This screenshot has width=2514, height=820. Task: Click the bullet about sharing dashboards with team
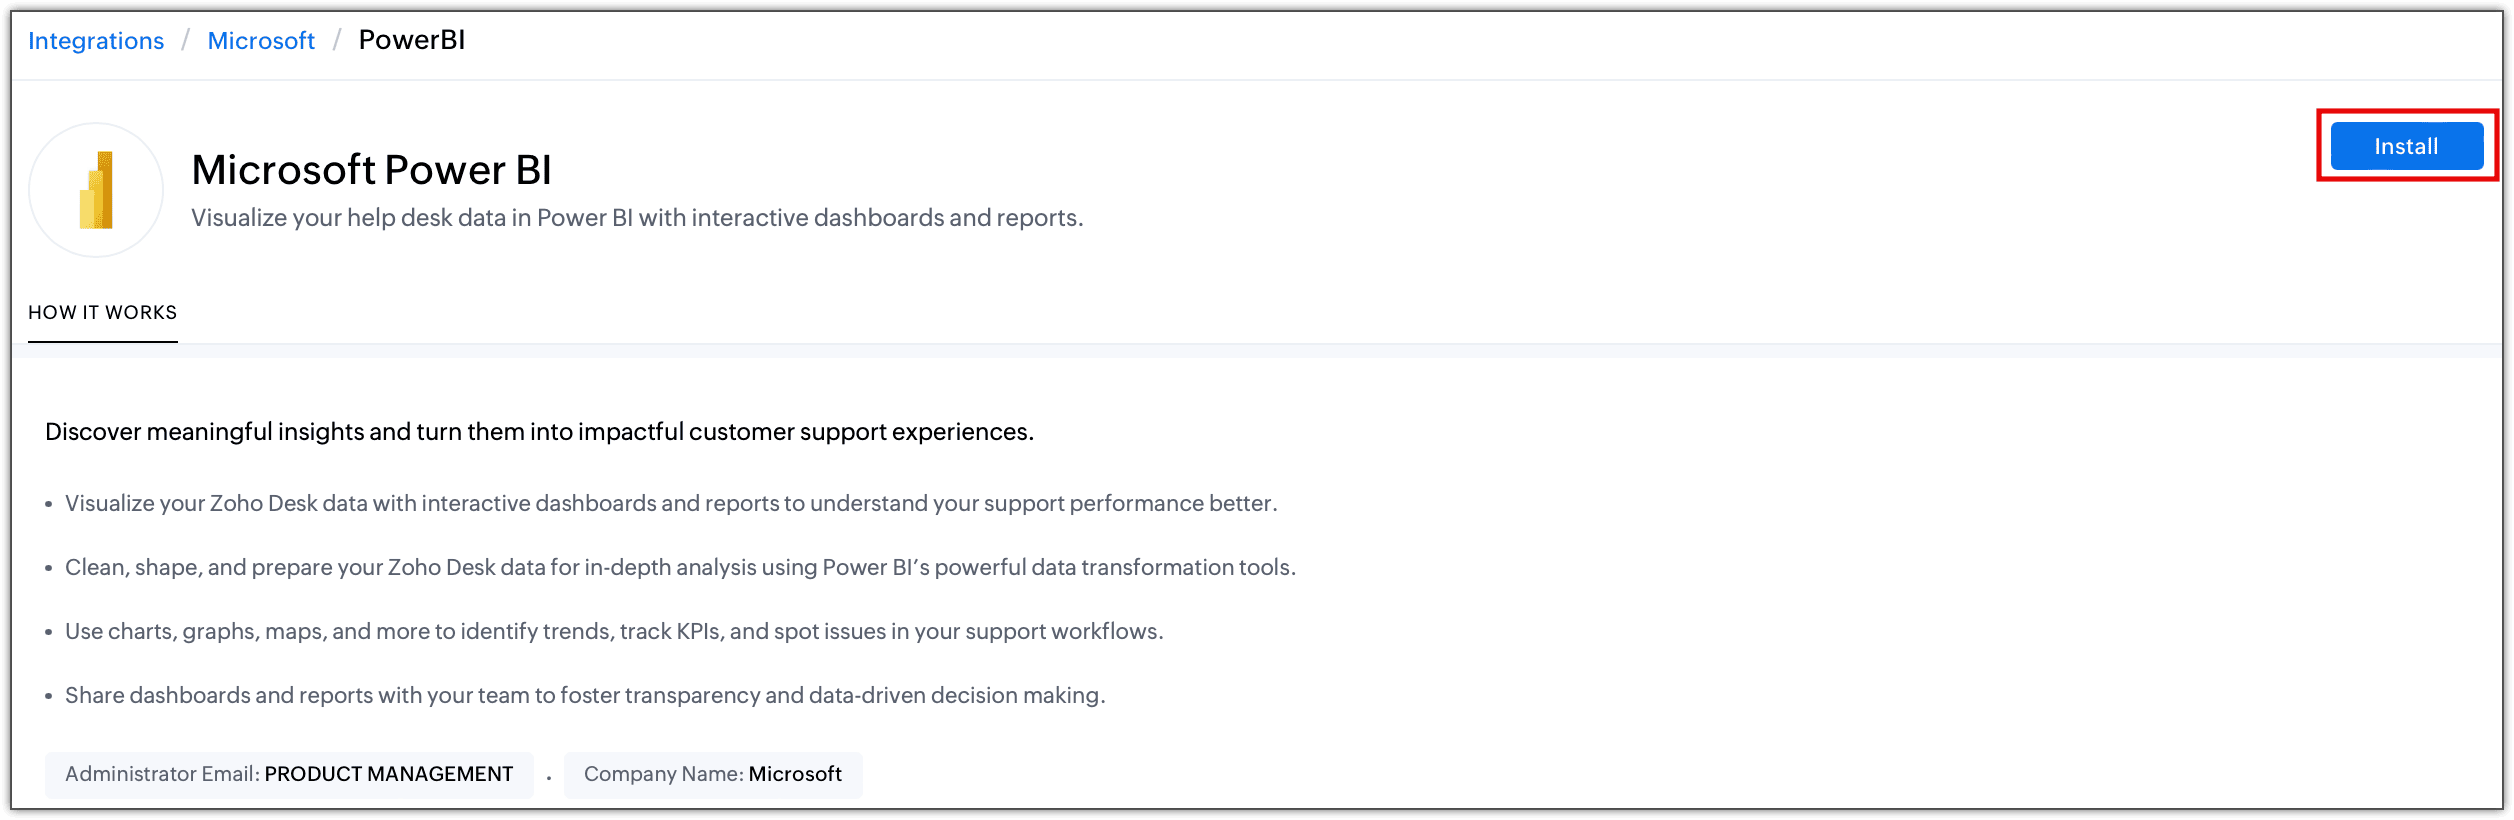tap(585, 695)
